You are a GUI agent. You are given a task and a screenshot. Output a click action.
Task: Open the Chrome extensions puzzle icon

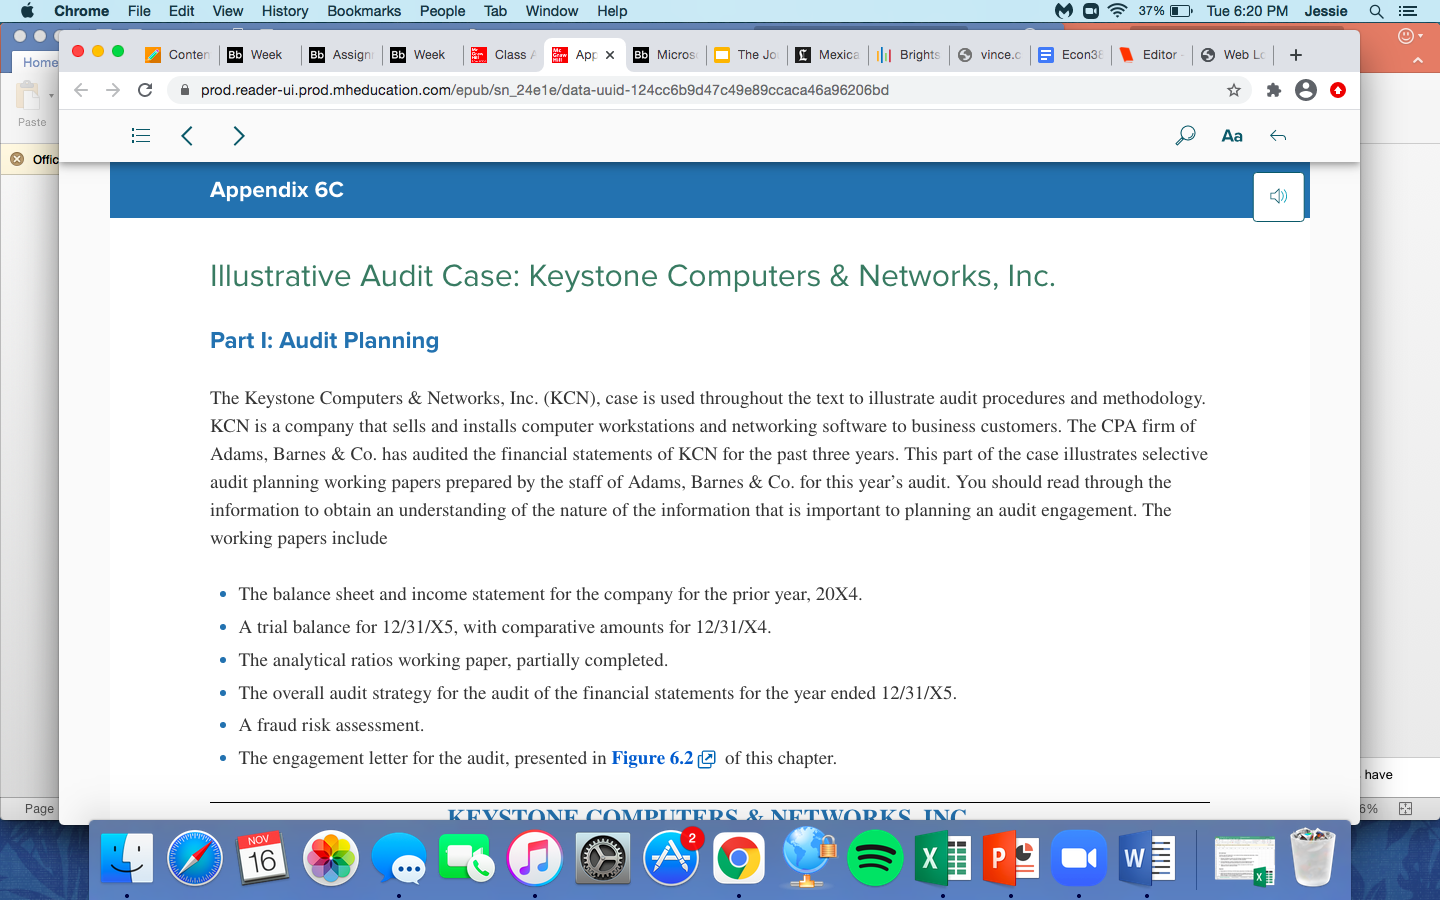click(x=1272, y=90)
